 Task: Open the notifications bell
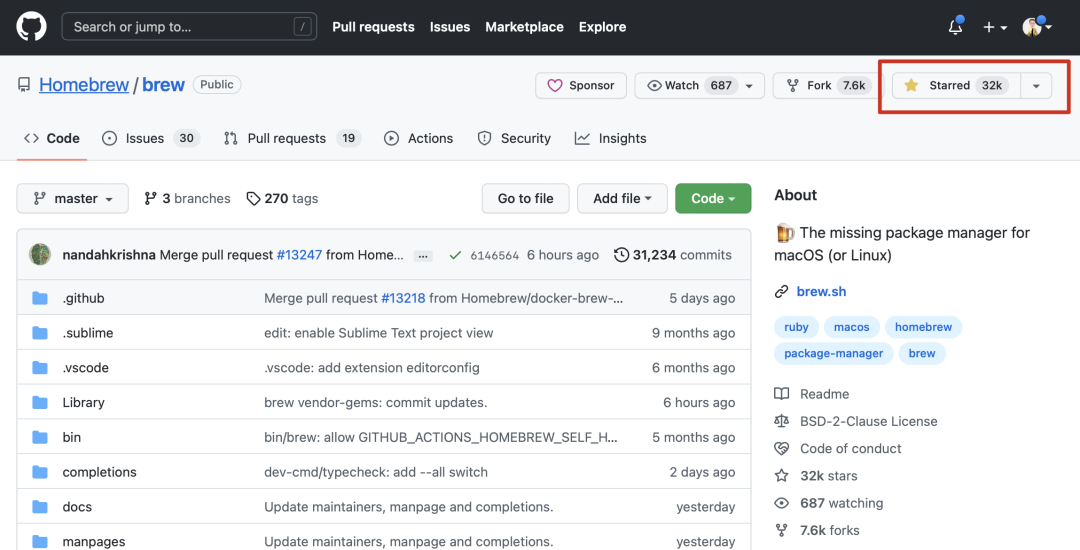[955, 27]
